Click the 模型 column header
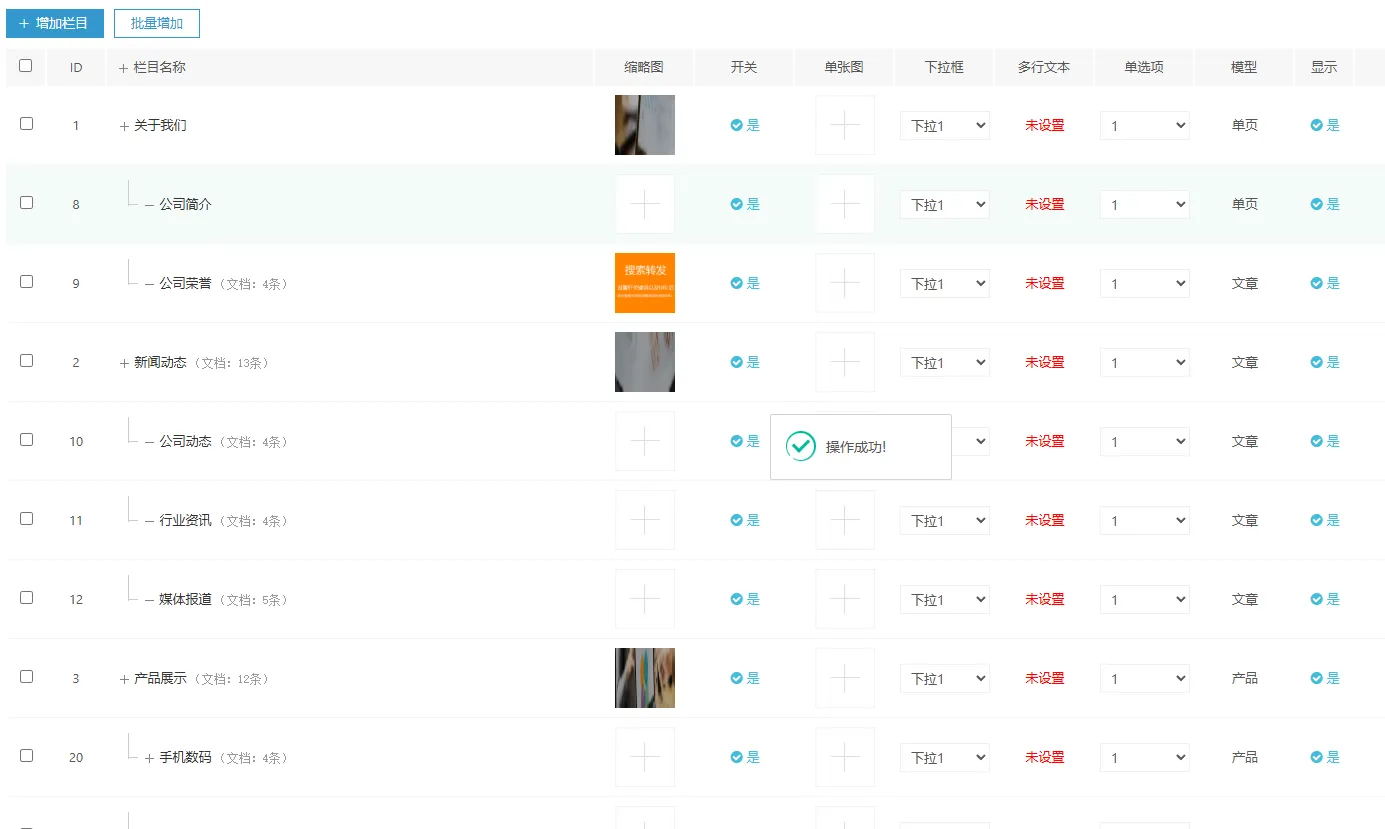The height and width of the screenshot is (829, 1385). [1244, 68]
